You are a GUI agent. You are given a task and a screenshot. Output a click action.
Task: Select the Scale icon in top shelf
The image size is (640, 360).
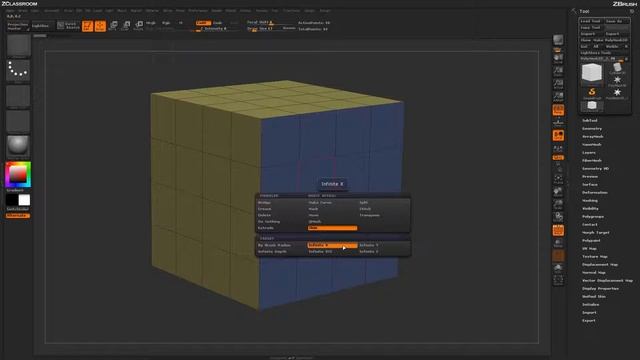click(x=126, y=26)
